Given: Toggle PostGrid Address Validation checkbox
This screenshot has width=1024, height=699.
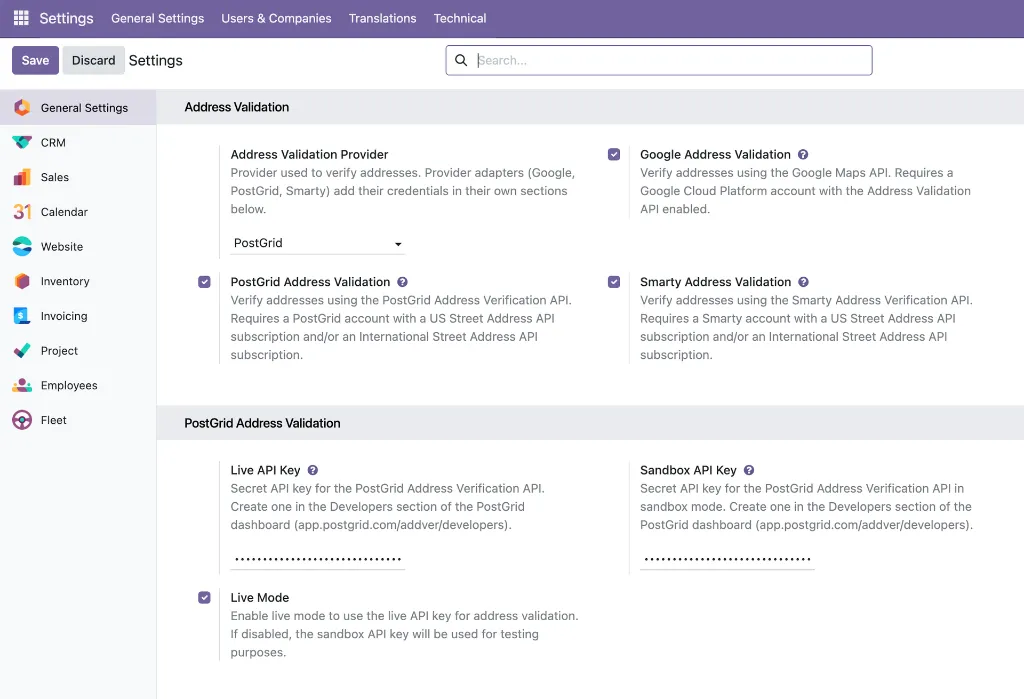Looking at the screenshot, I should 204,282.
